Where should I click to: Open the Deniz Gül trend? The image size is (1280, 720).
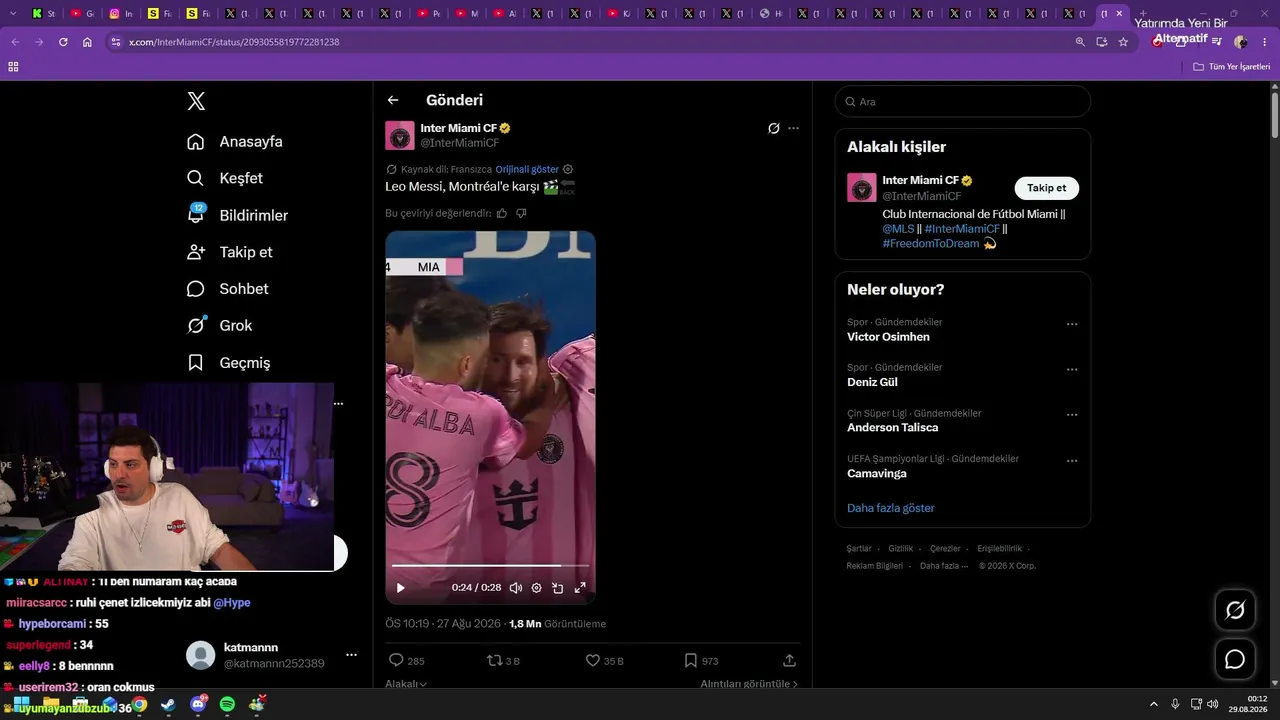872,382
